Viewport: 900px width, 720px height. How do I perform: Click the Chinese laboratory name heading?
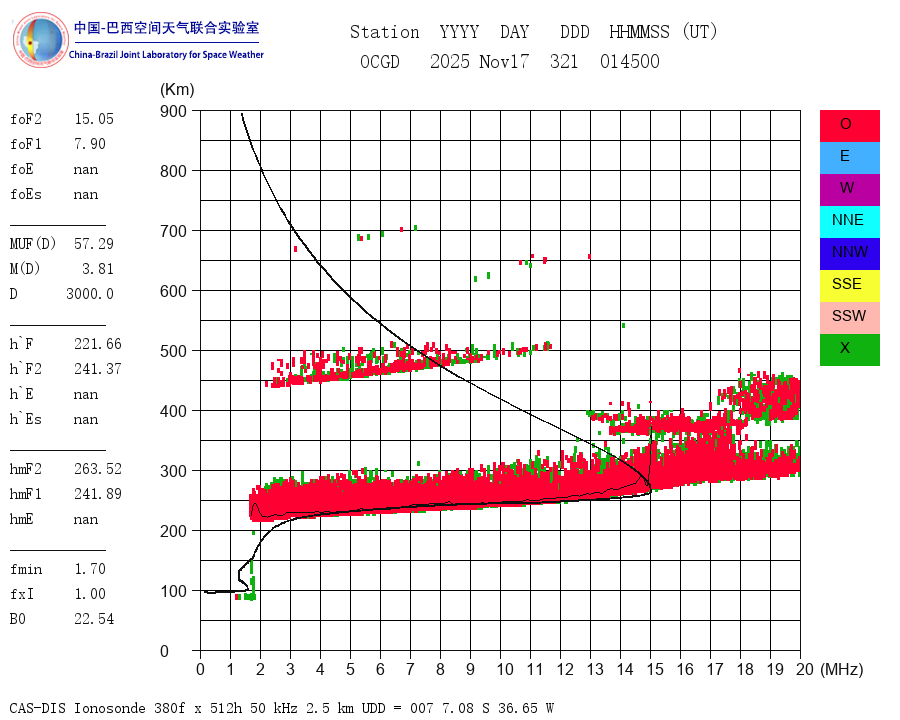pyautogui.click(x=166, y=28)
